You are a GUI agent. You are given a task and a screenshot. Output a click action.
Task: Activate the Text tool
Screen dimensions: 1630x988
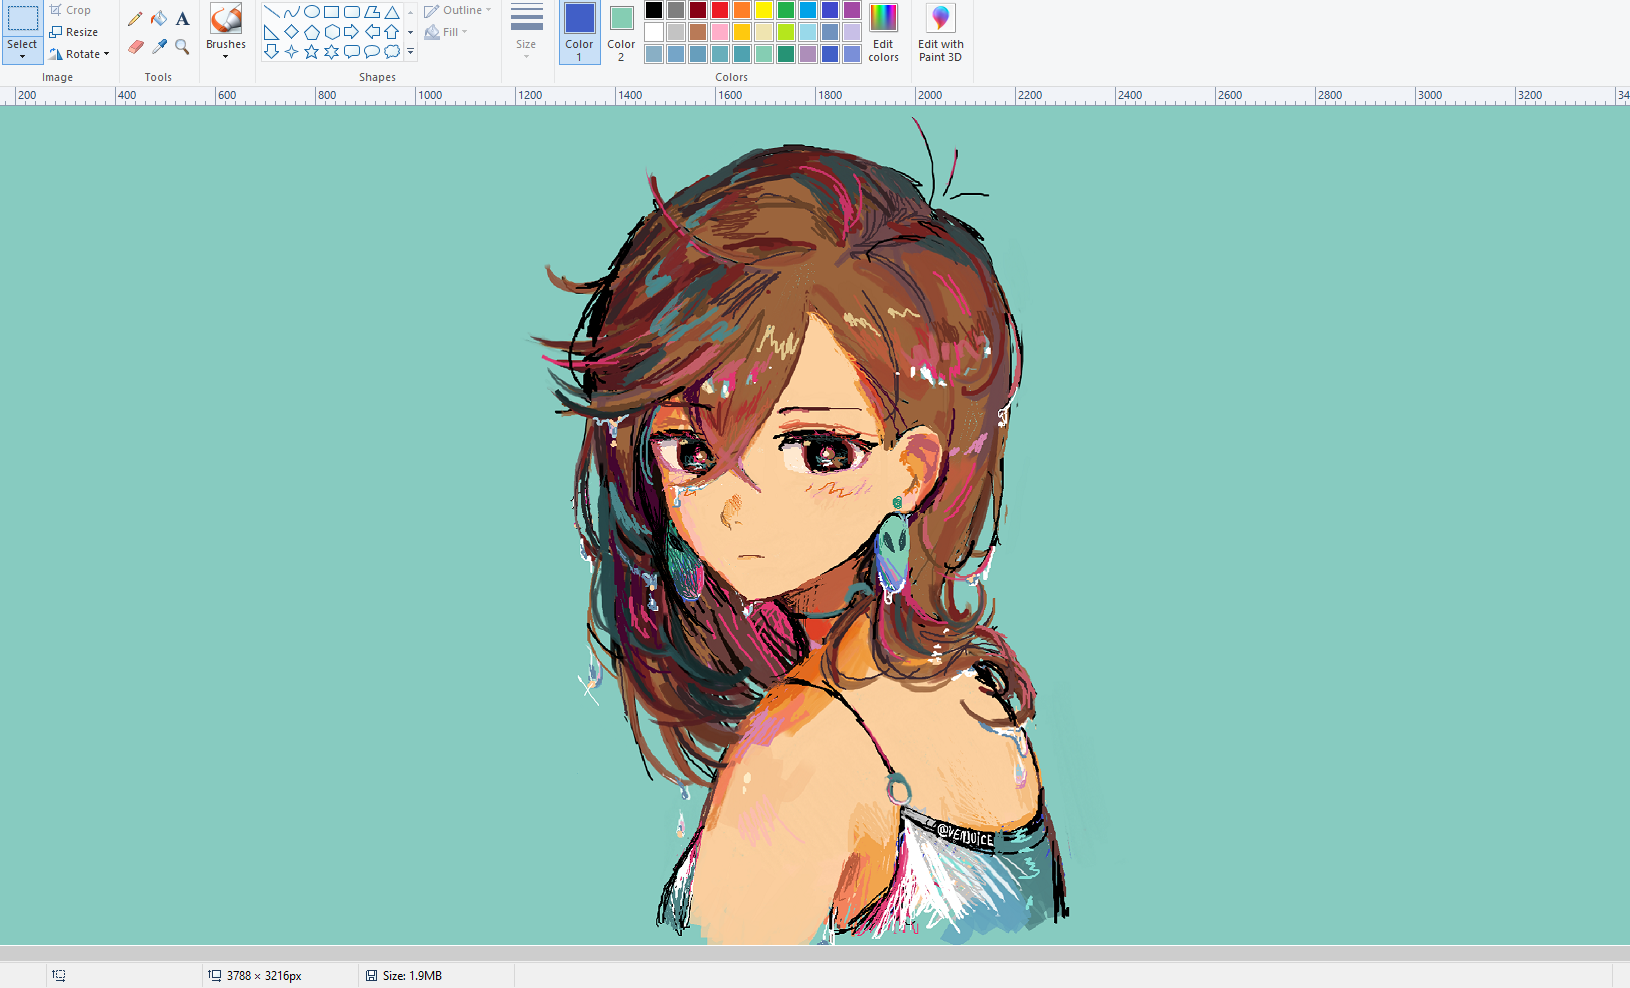[x=182, y=19]
